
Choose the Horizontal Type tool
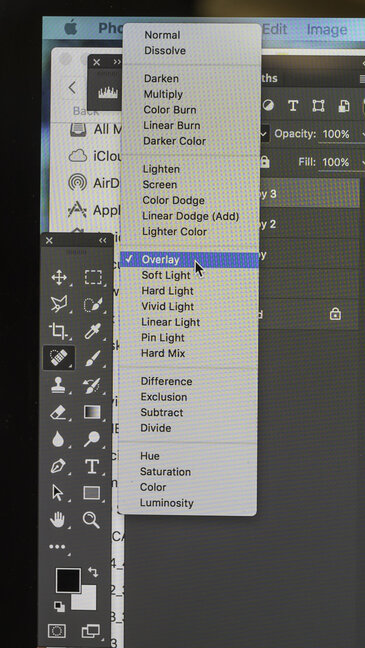click(x=92, y=466)
